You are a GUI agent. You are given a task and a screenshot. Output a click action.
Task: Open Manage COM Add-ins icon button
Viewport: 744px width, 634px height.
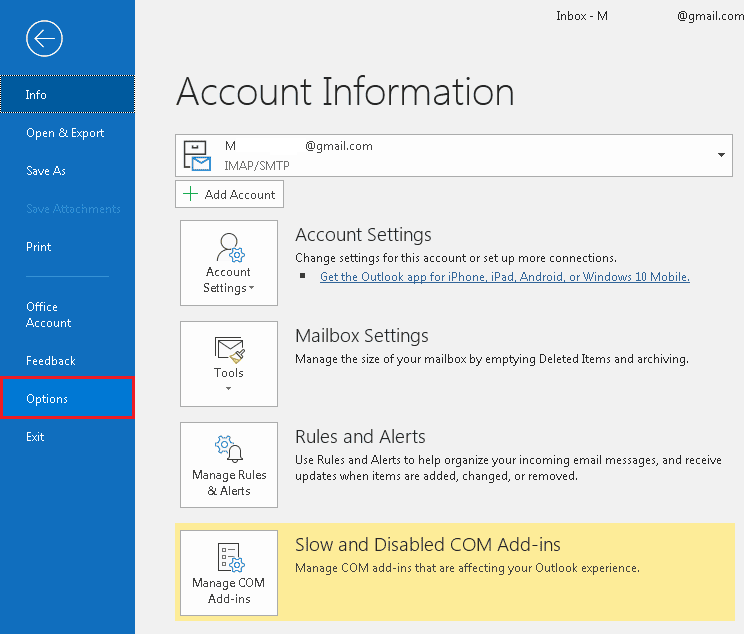click(x=229, y=573)
